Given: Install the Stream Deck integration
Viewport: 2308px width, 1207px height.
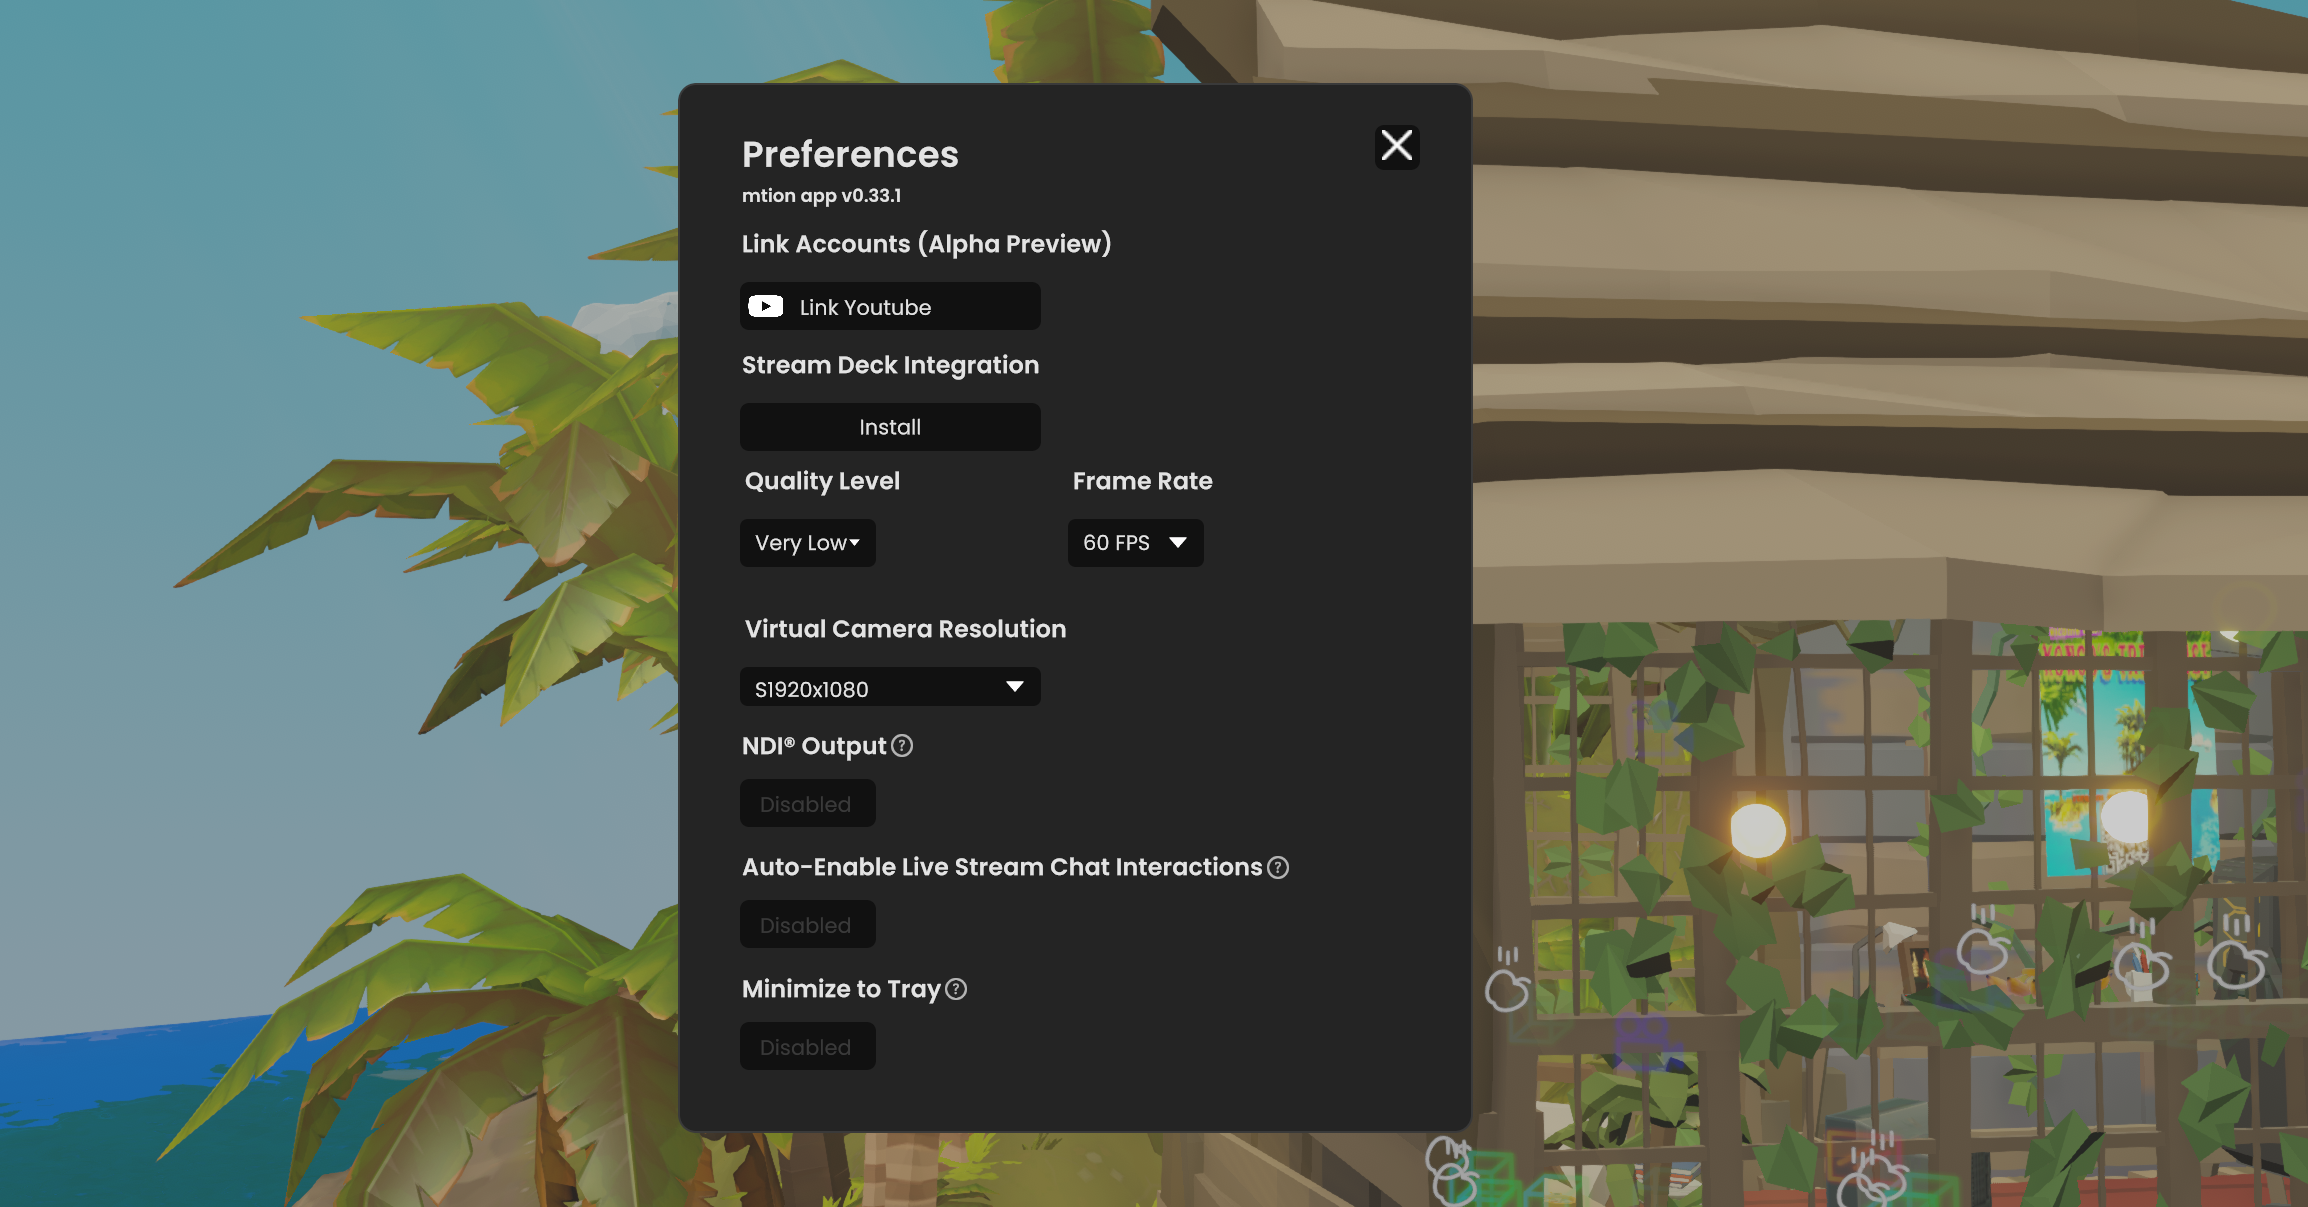Looking at the screenshot, I should pyautogui.click(x=890, y=427).
